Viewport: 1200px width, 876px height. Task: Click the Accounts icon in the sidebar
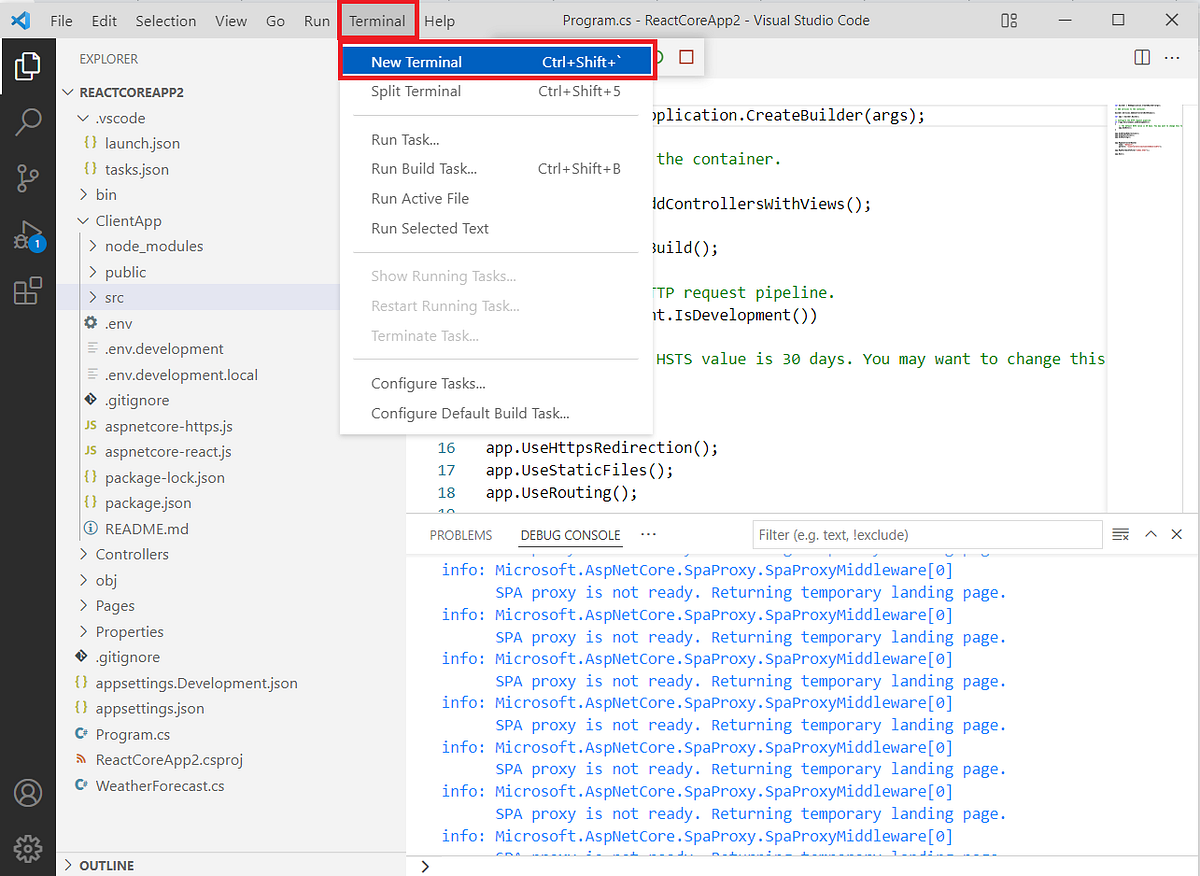tap(28, 793)
